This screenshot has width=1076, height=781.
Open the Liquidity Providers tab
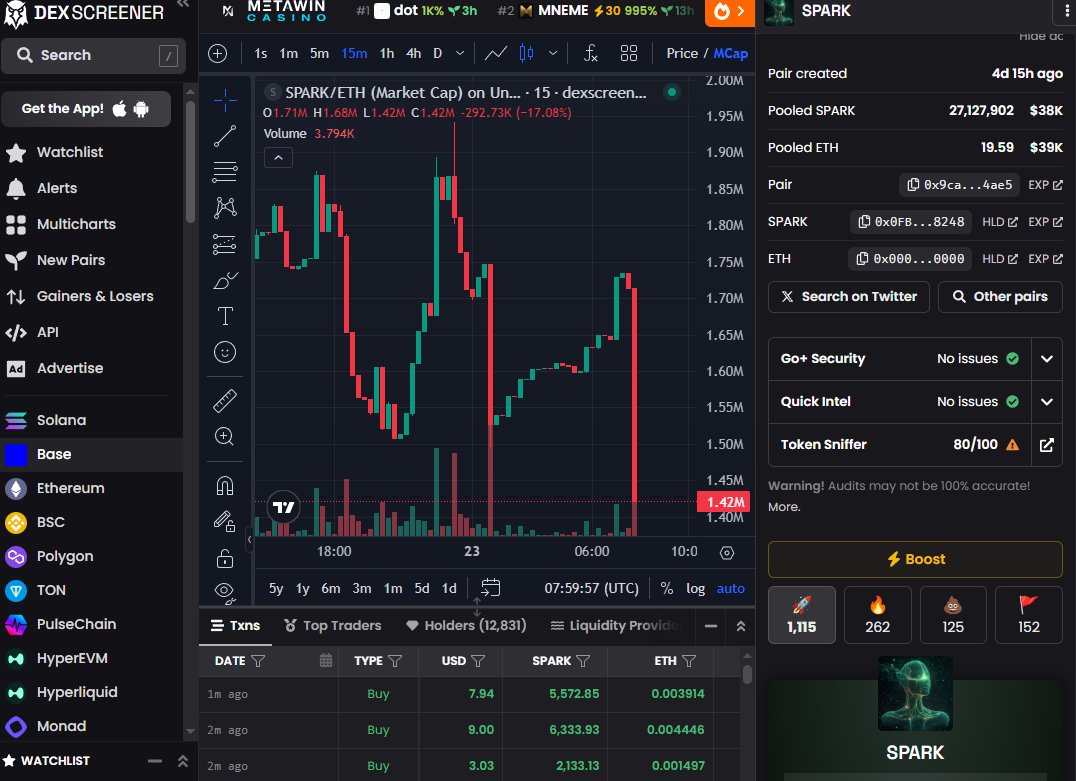coord(614,625)
